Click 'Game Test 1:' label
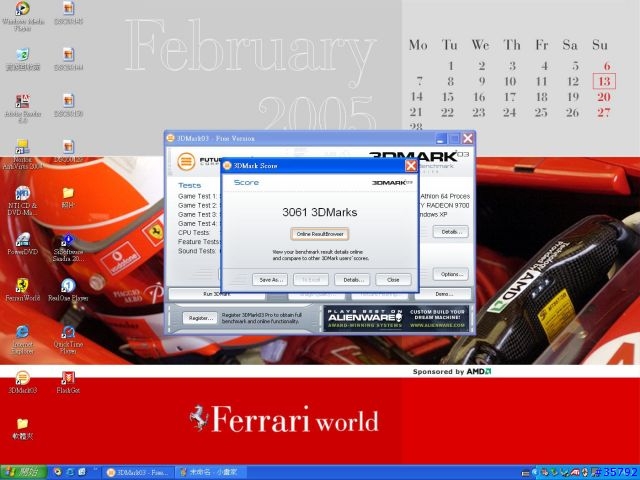 click(x=197, y=196)
